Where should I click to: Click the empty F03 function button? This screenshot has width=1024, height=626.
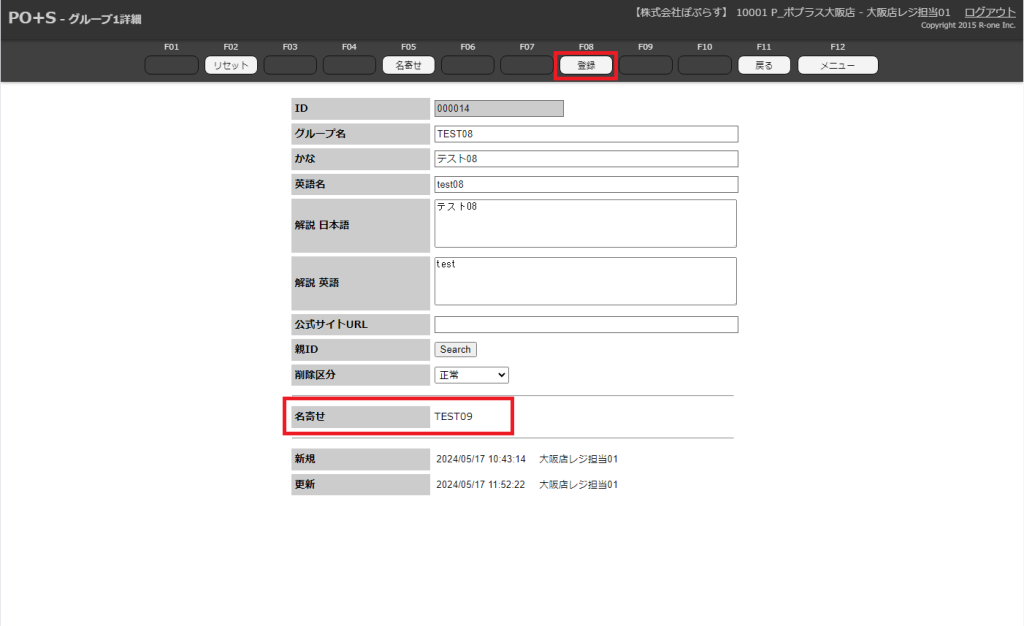pos(290,65)
